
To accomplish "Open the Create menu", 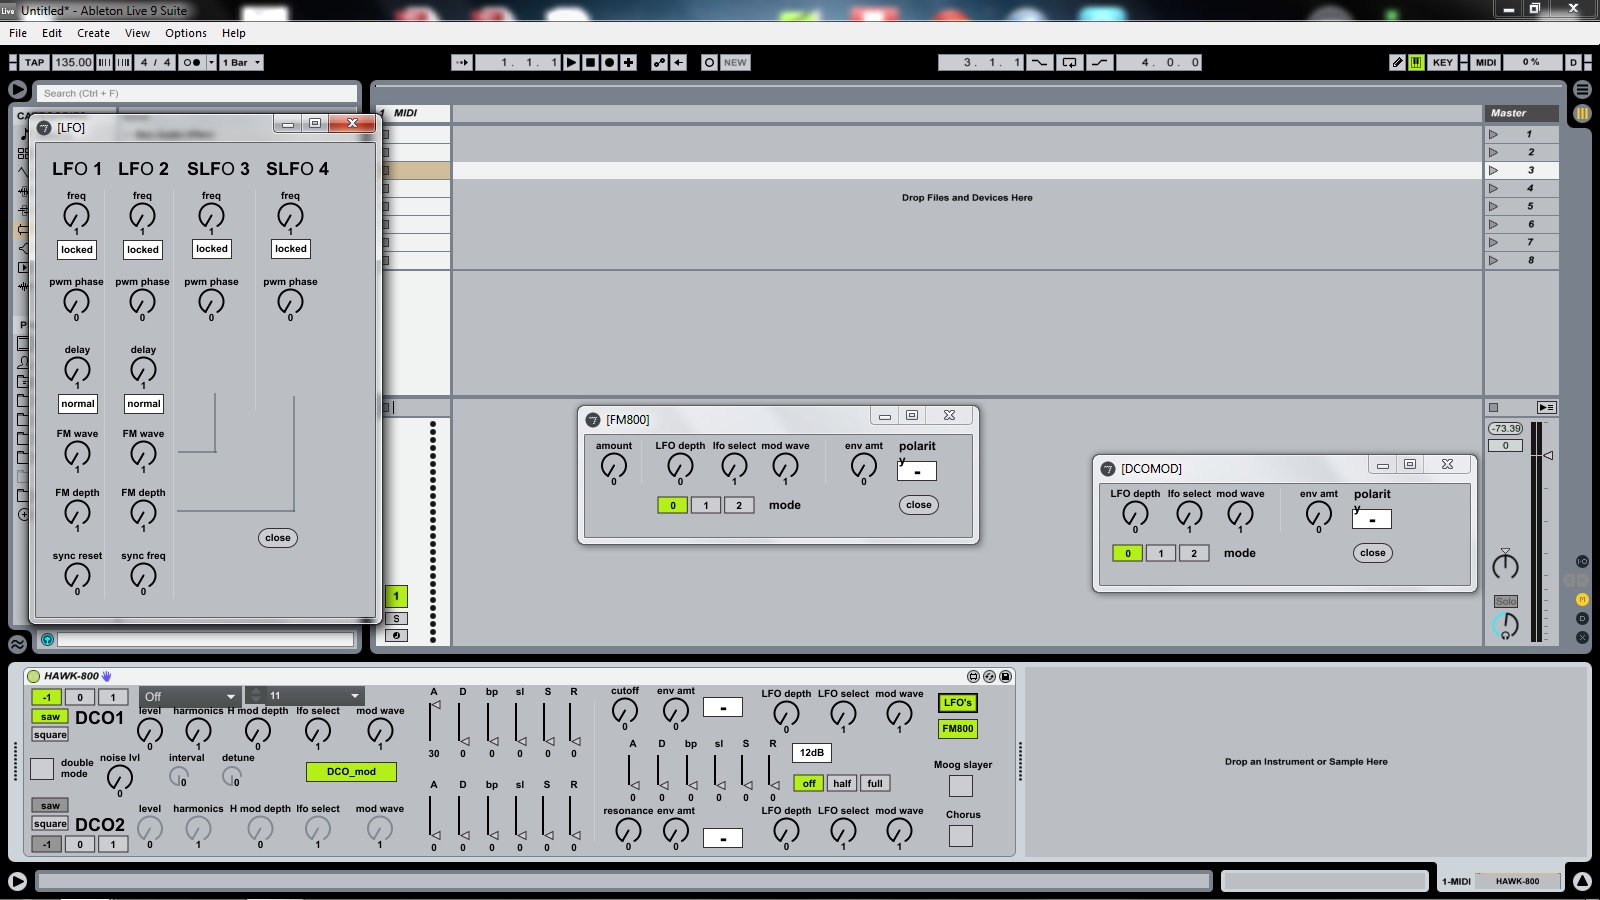I will [93, 33].
